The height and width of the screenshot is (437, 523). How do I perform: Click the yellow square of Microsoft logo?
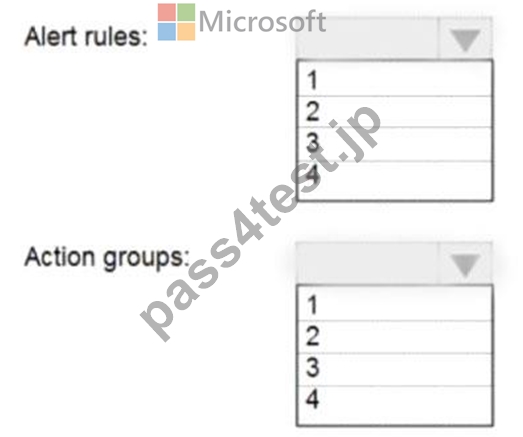[x=186, y=32]
